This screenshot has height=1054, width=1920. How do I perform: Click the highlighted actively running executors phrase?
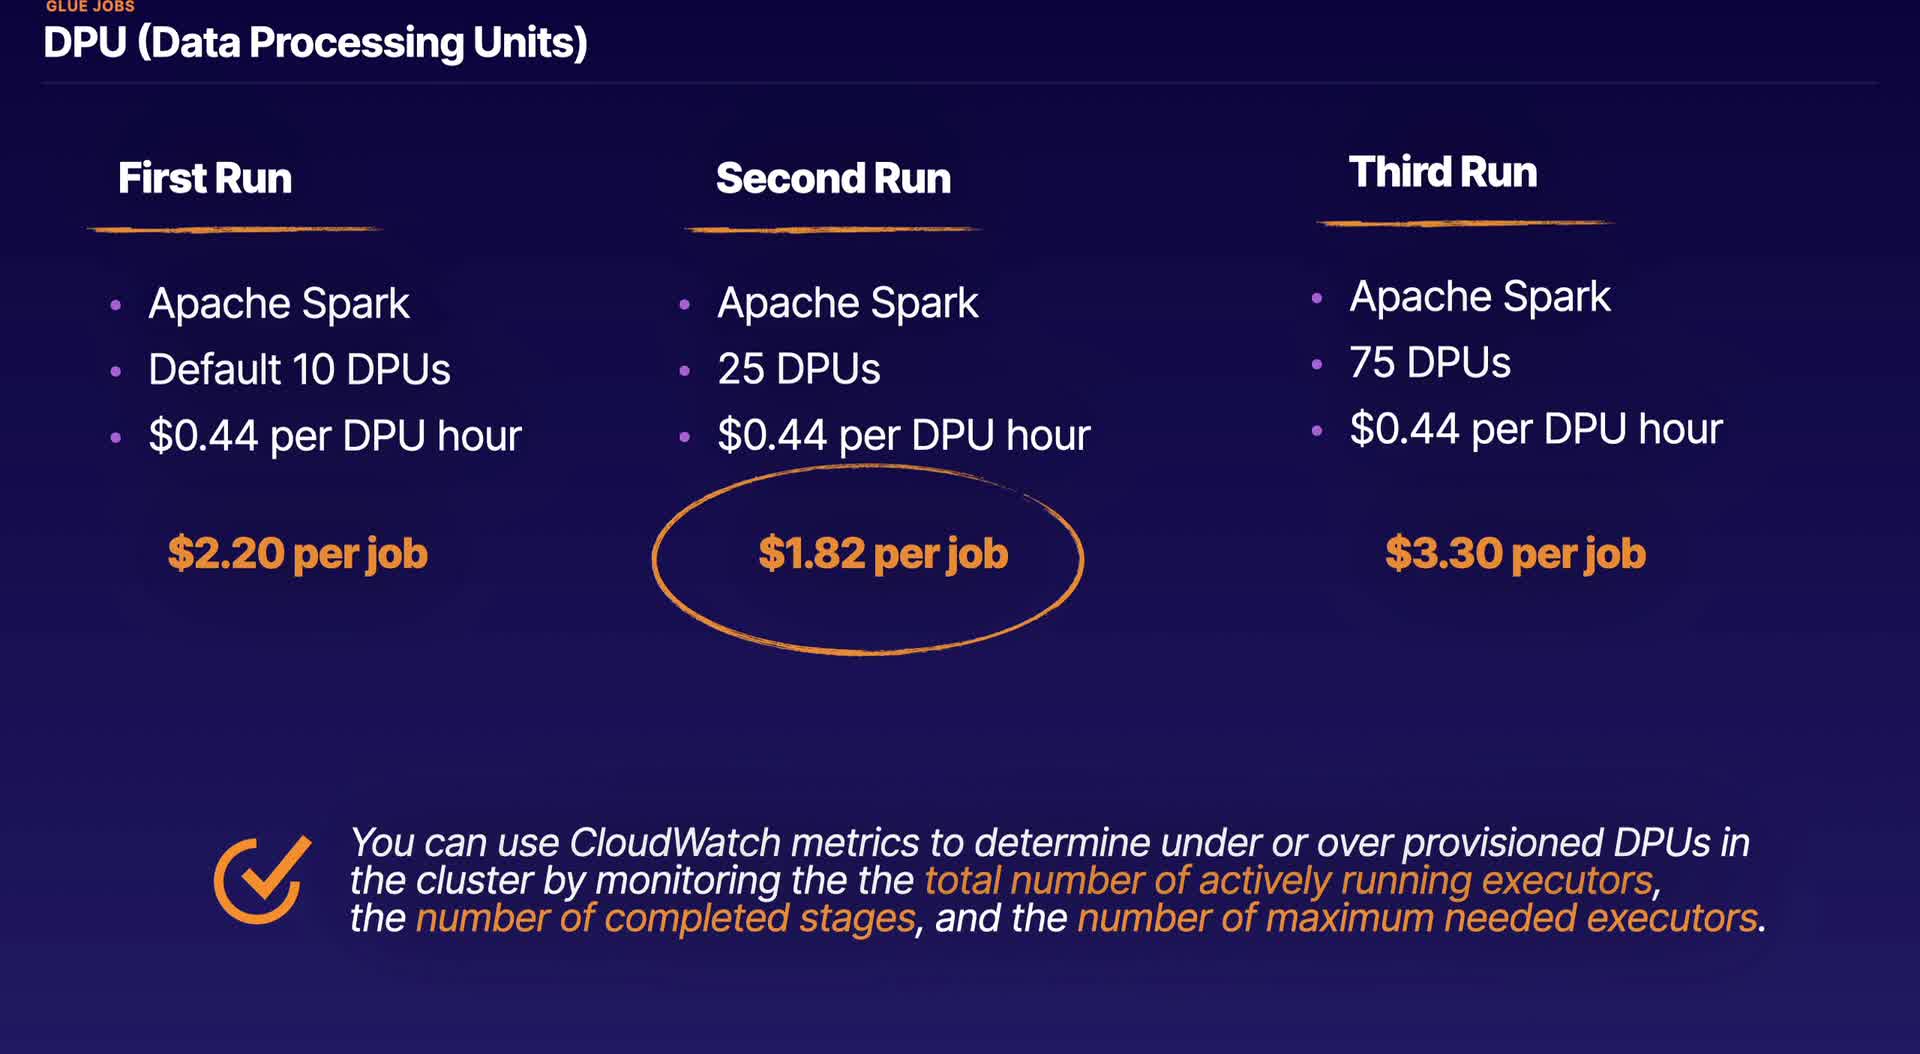click(x=1288, y=880)
